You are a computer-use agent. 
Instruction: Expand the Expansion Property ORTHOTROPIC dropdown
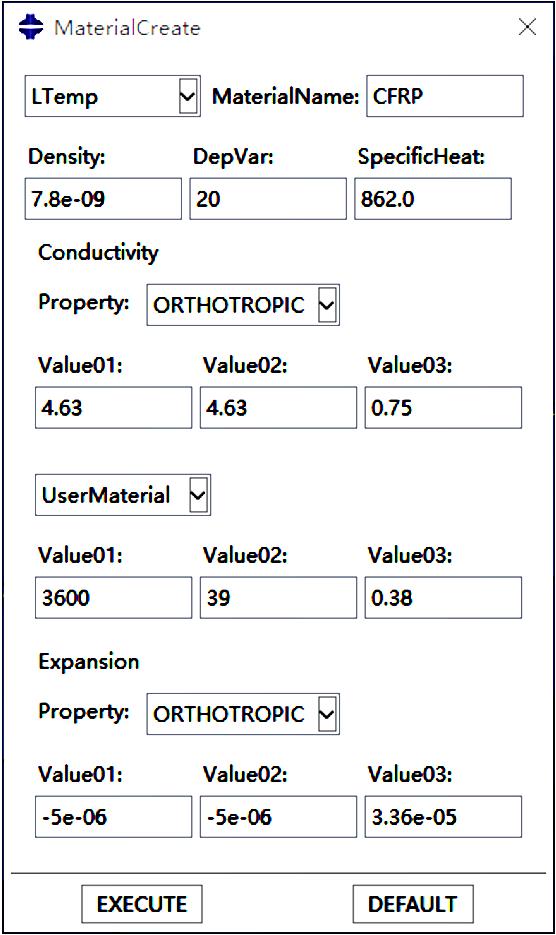tap(243, 714)
